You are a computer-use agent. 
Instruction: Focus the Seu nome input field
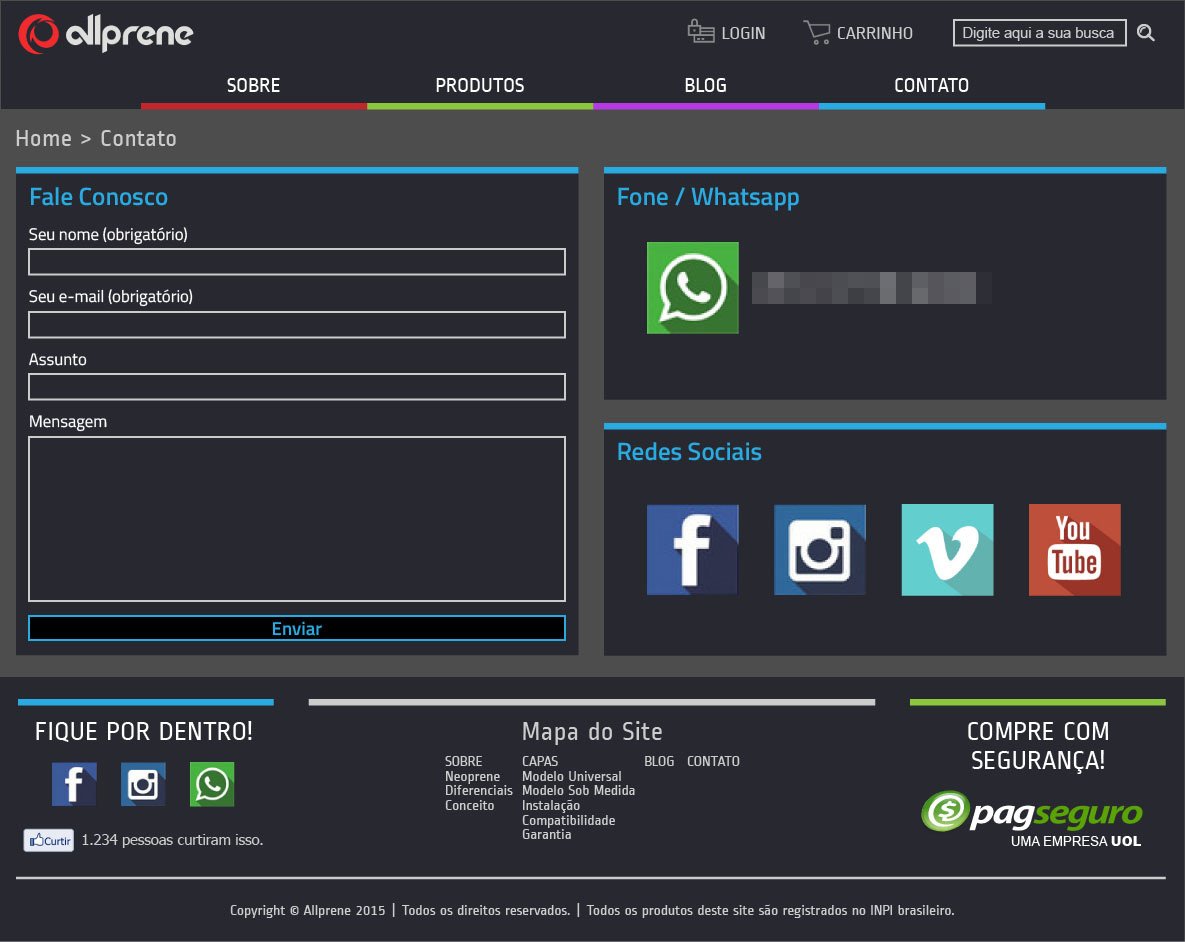click(297, 262)
